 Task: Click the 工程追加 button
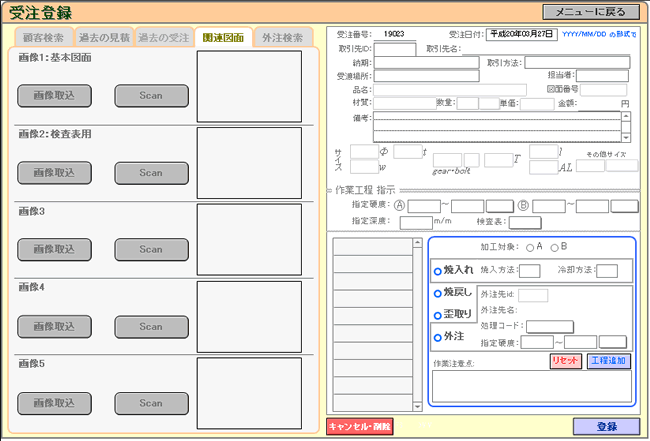tap(608, 361)
